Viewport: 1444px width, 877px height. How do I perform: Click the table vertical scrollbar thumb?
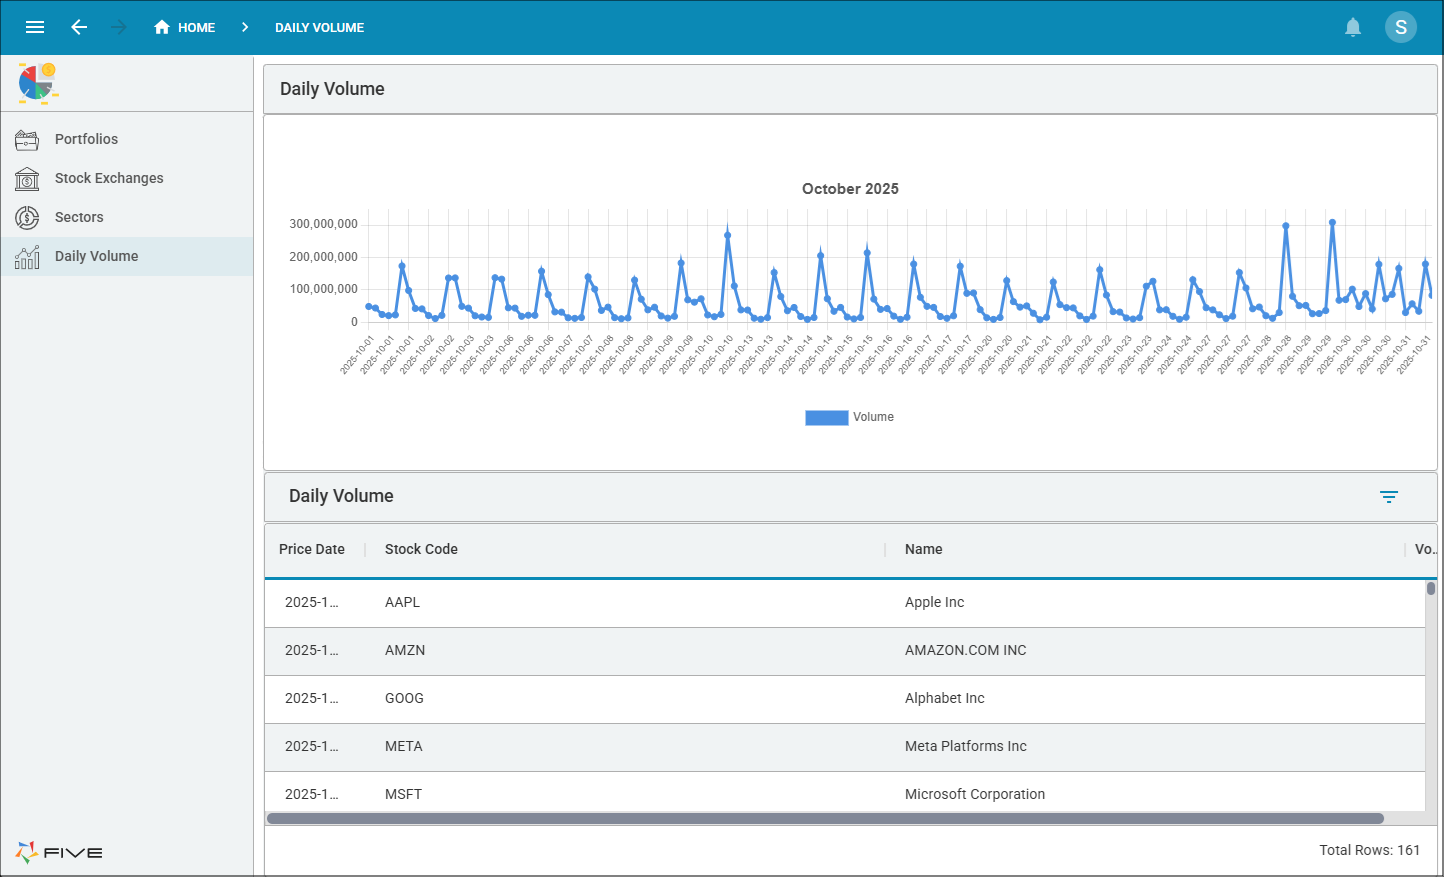(x=1431, y=588)
